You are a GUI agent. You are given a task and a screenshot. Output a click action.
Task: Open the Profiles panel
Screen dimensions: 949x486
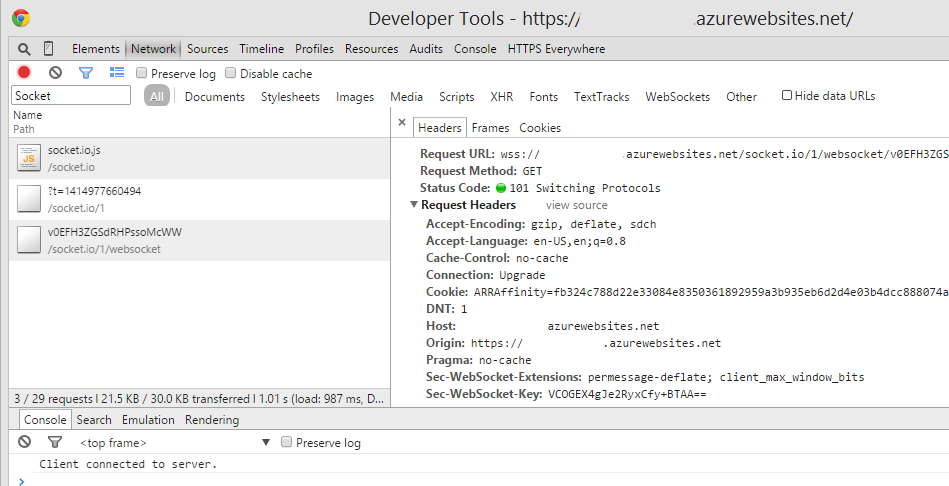point(314,49)
